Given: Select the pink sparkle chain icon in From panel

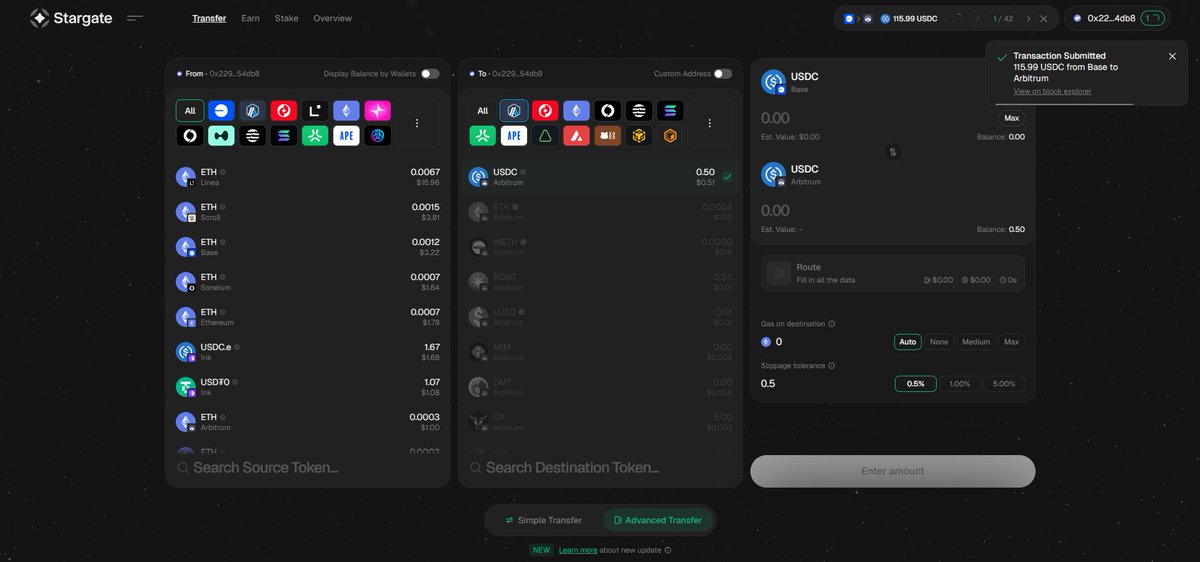Looking at the screenshot, I should (378, 111).
